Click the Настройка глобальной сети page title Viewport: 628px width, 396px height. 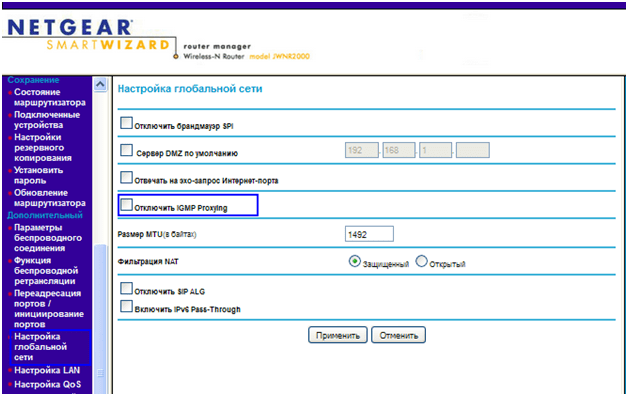[190, 88]
